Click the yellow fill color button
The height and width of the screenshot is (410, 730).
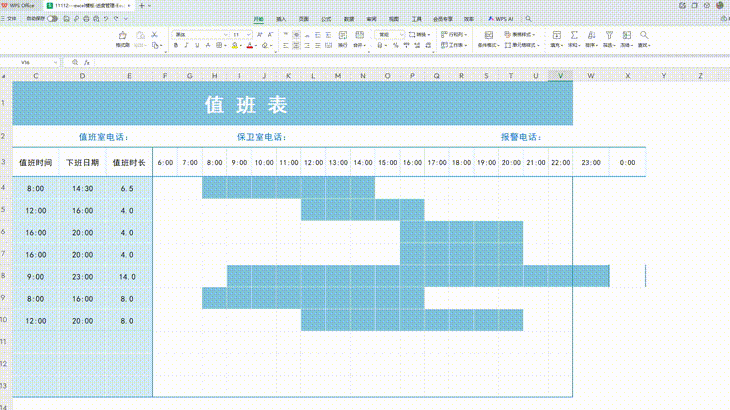pos(235,45)
